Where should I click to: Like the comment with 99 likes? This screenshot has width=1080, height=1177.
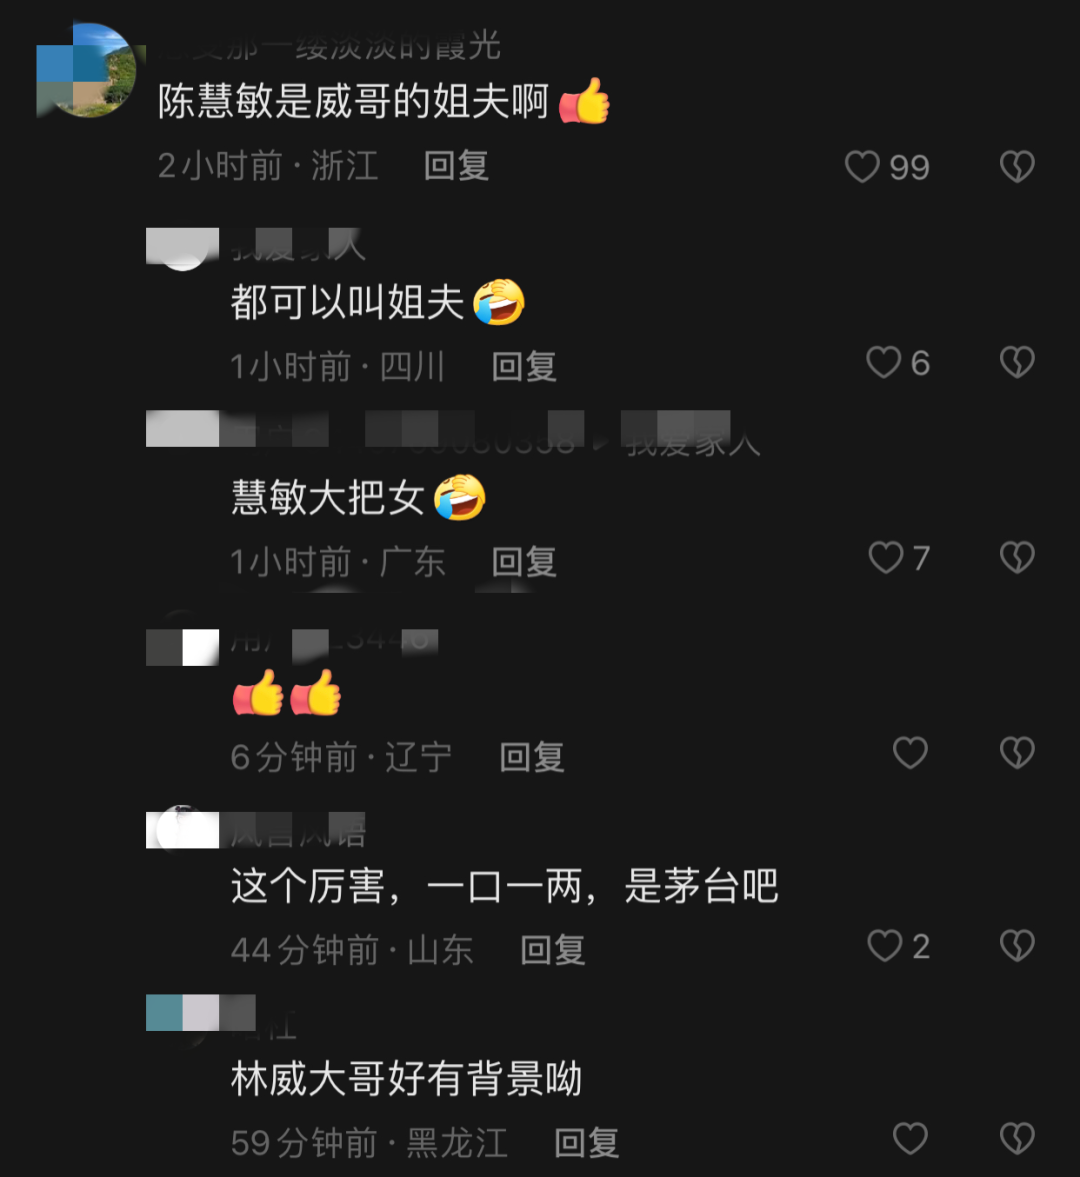click(862, 167)
